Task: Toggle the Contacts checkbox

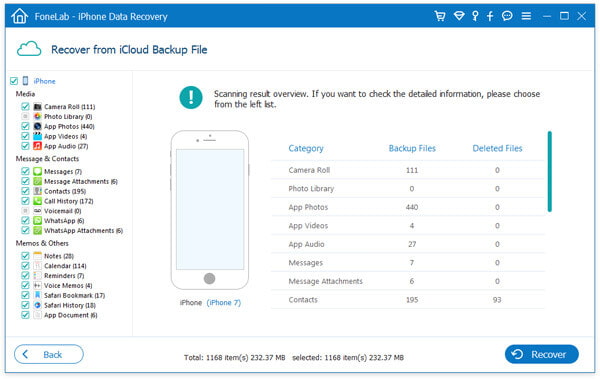Action: click(x=25, y=191)
